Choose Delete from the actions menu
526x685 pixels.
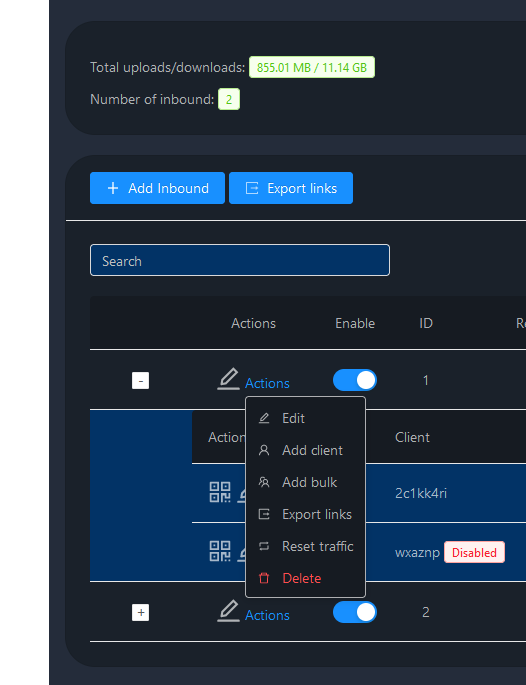pos(305,578)
